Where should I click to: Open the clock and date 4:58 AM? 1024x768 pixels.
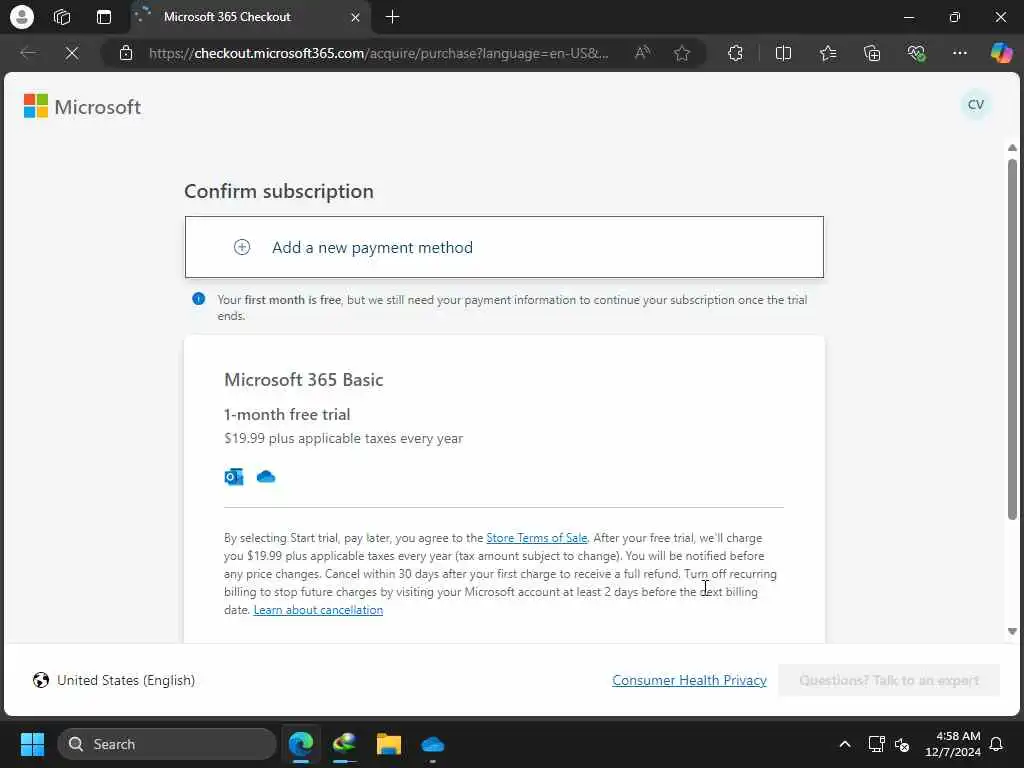pos(953,744)
